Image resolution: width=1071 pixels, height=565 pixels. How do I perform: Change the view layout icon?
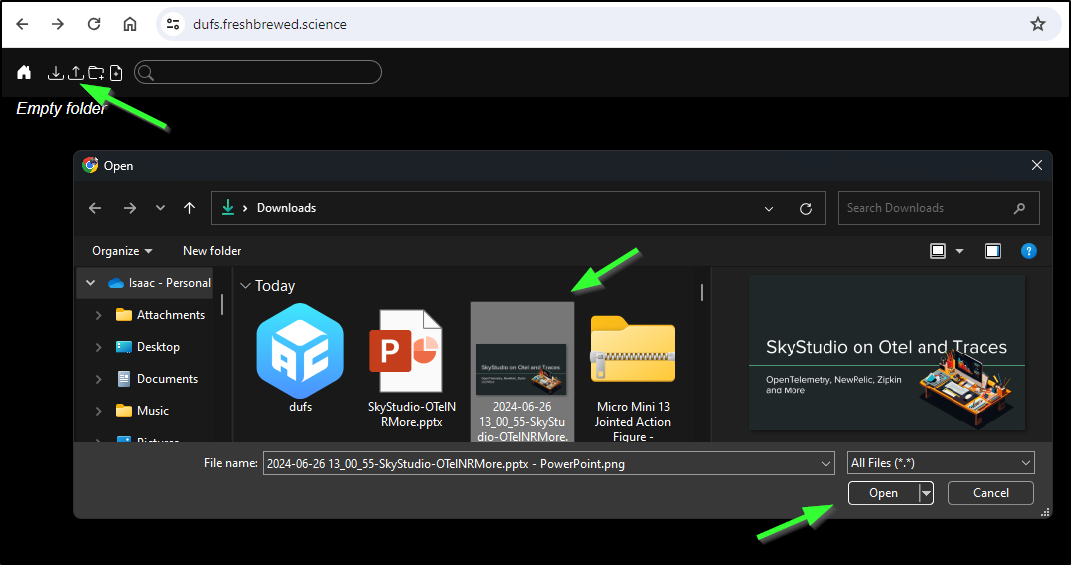(x=938, y=251)
